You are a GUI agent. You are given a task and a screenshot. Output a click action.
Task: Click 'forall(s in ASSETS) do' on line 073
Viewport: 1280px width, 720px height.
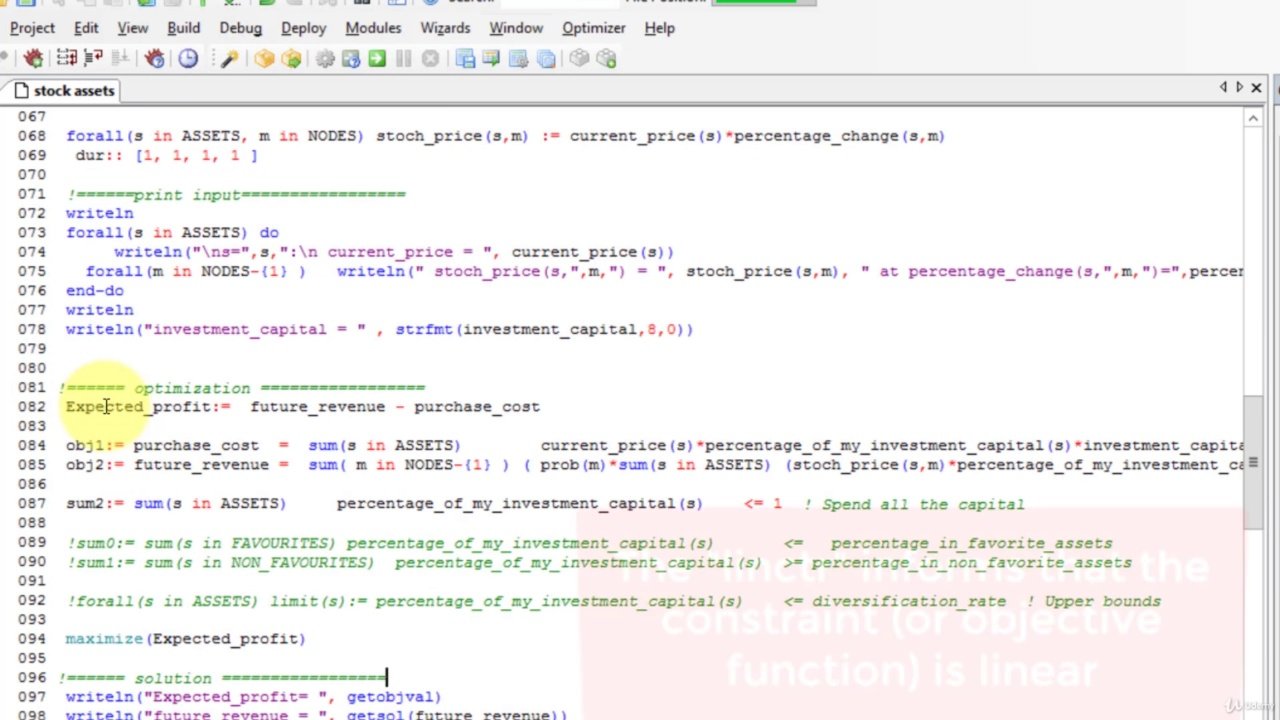pos(172,233)
